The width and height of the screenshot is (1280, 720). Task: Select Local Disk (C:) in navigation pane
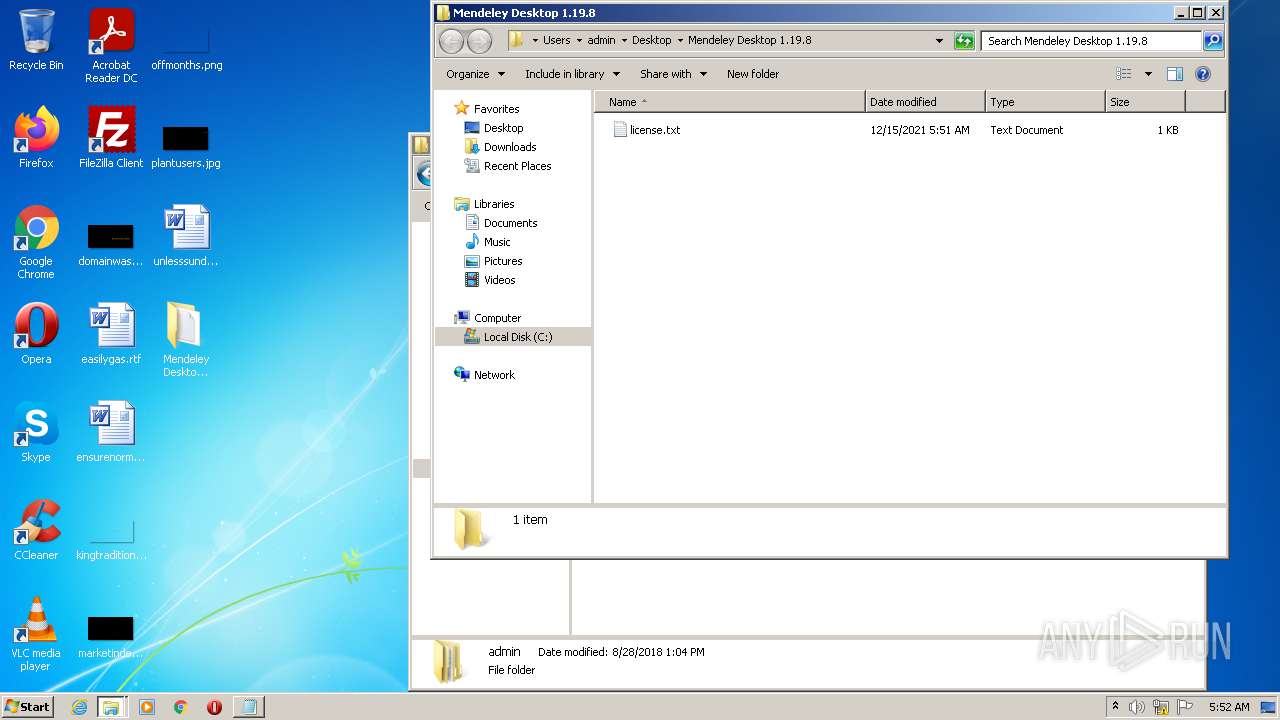click(513, 337)
